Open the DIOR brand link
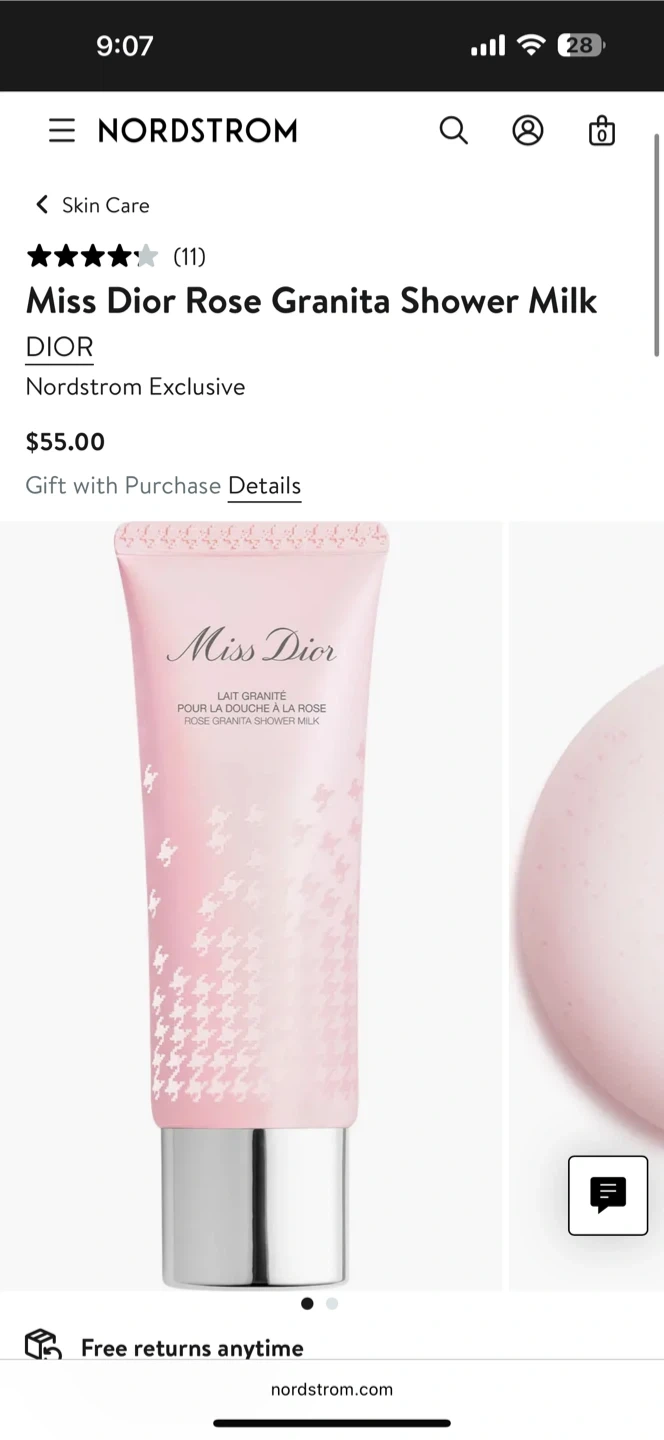This screenshot has height=1440, width=664. click(x=59, y=347)
